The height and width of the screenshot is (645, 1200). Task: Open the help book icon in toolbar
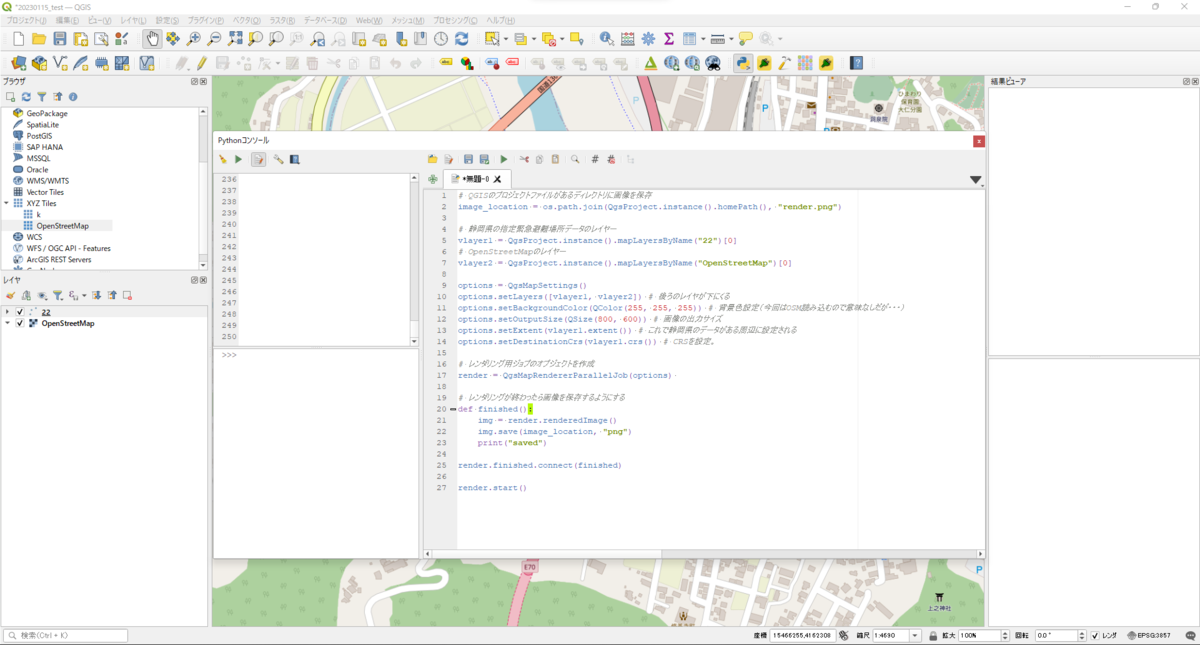point(857,63)
